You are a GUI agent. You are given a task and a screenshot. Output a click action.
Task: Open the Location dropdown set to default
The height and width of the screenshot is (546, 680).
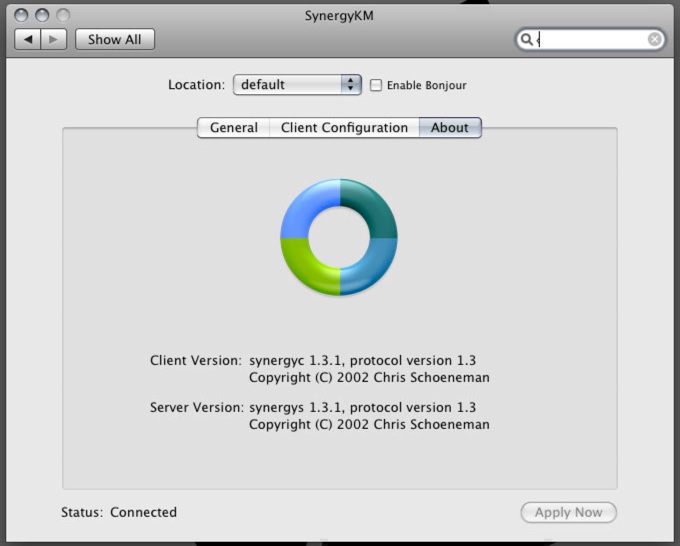pos(297,85)
